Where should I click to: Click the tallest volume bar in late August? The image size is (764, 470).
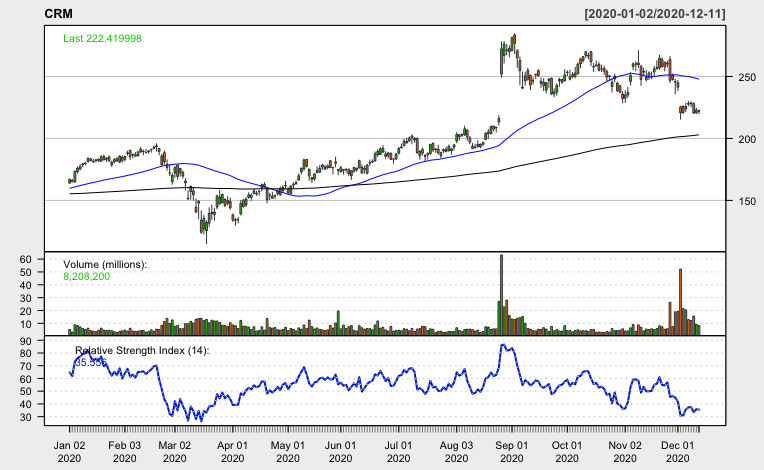501,295
